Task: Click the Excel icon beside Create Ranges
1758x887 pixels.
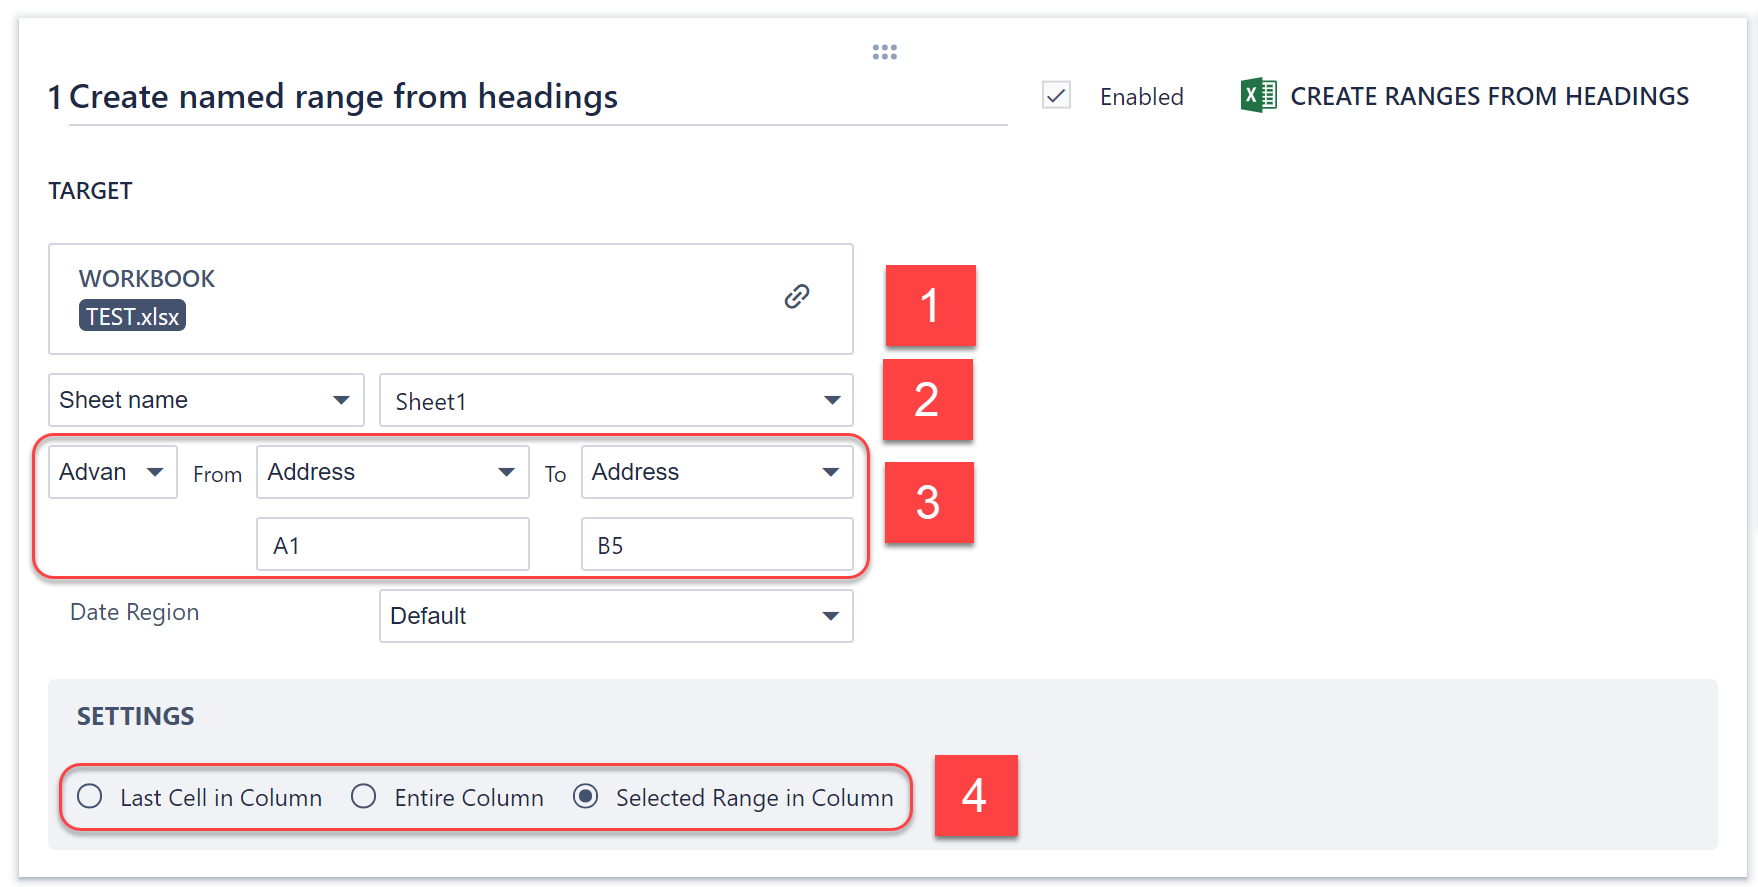Action: coord(1258,96)
